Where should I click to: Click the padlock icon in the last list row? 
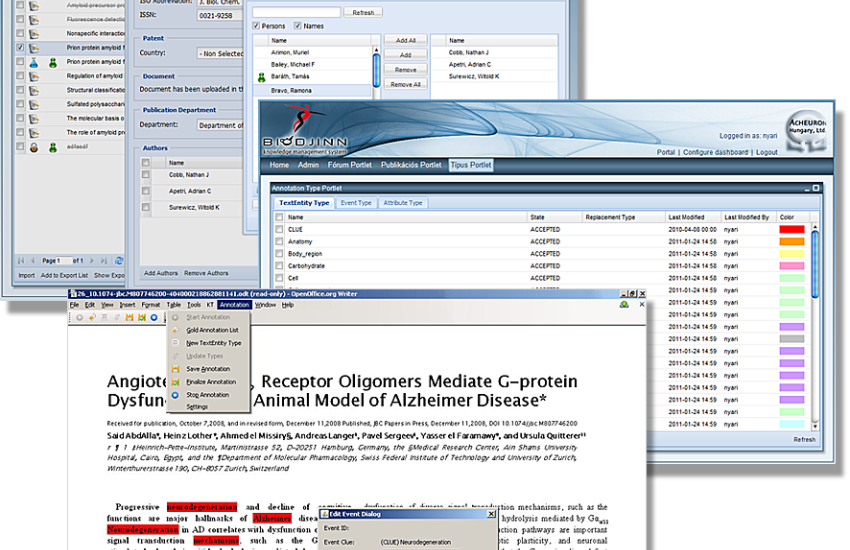[x=32, y=146]
